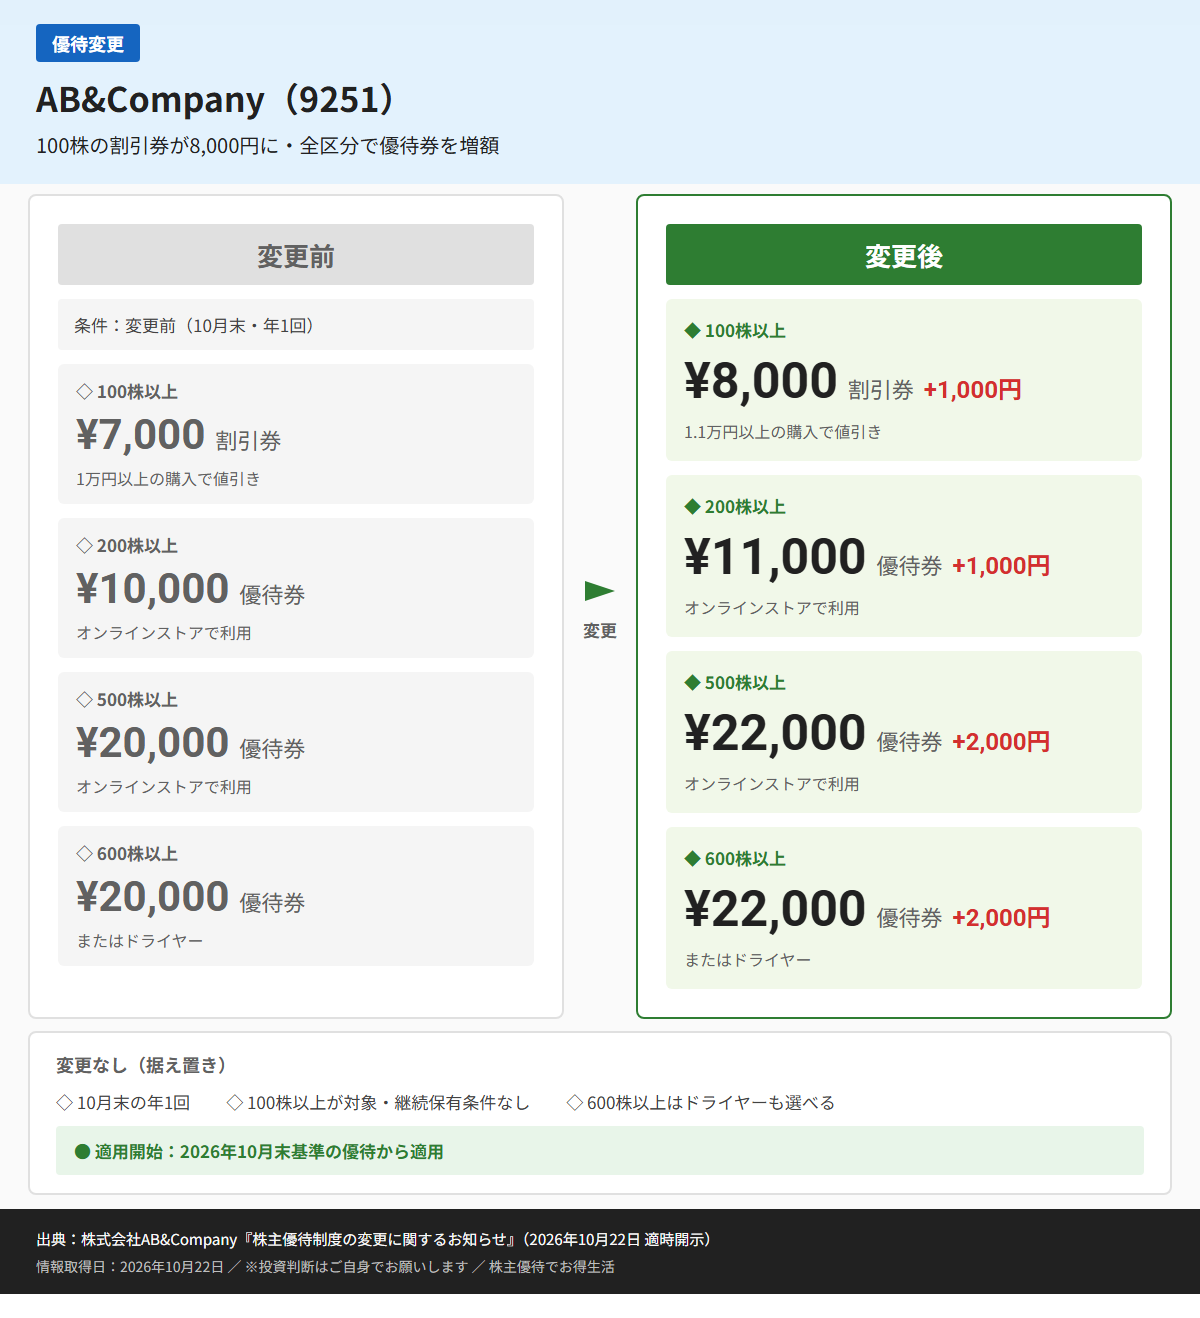Click またはドライヤー in the 変更前 column

(x=140, y=941)
